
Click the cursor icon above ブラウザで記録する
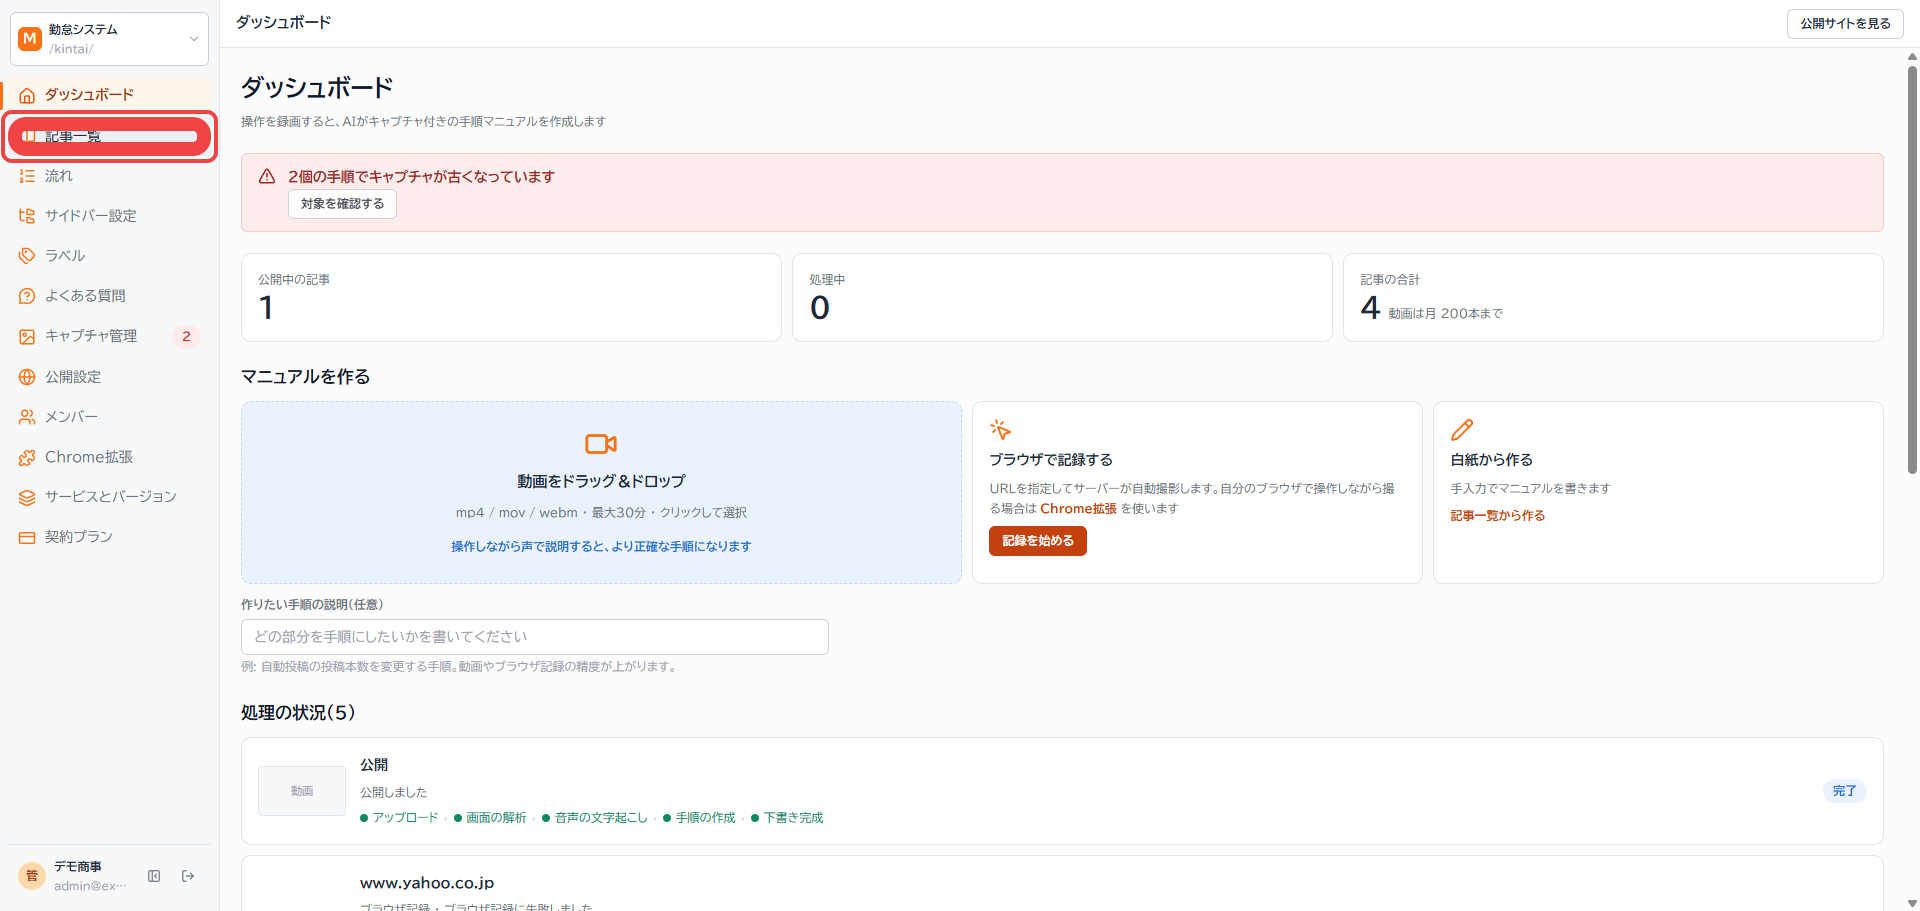tap(1000, 430)
